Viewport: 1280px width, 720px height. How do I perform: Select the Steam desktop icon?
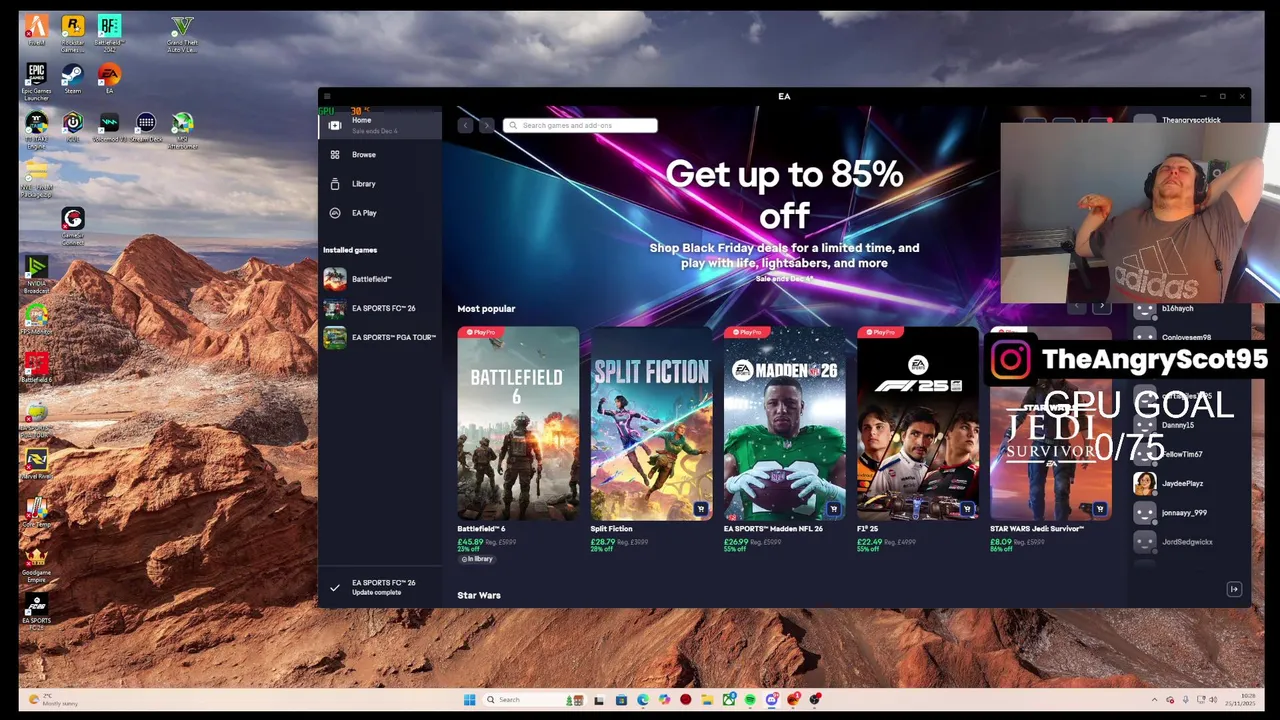pos(72,79)
